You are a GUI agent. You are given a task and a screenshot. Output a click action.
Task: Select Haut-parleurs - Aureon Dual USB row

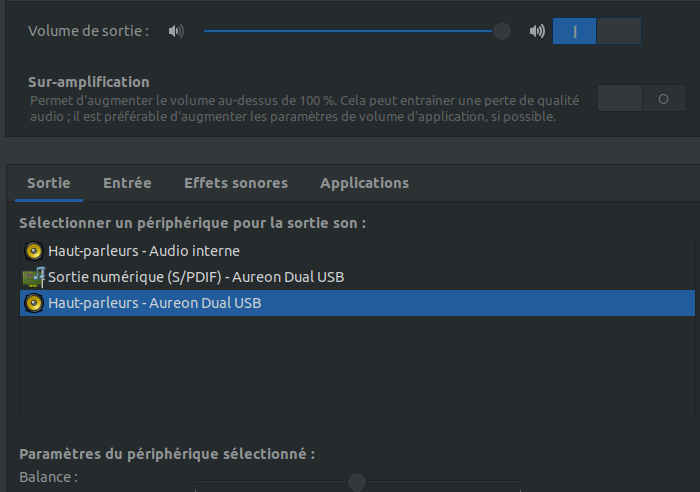(155, 302)
